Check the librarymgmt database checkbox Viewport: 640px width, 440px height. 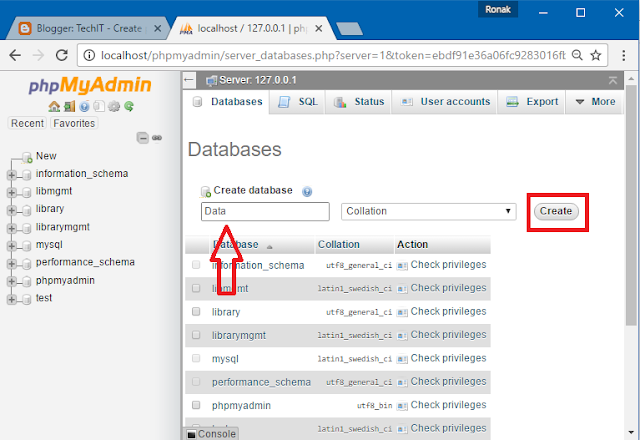click(196, 335)
